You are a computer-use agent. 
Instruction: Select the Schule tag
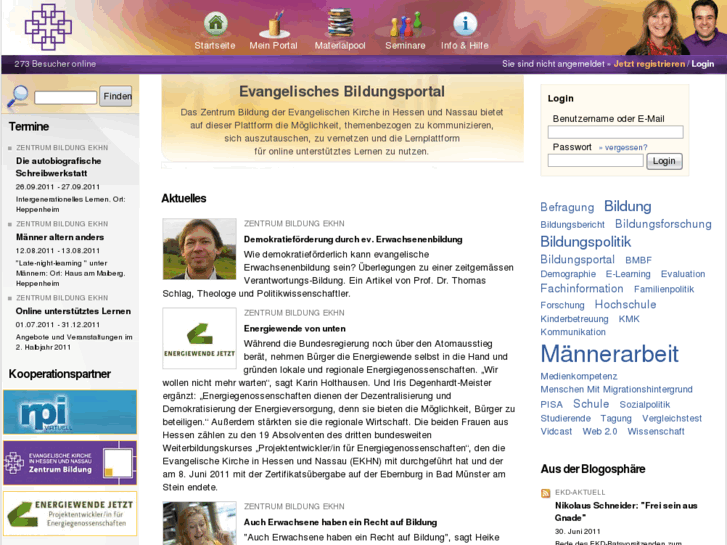click(591, 404)
